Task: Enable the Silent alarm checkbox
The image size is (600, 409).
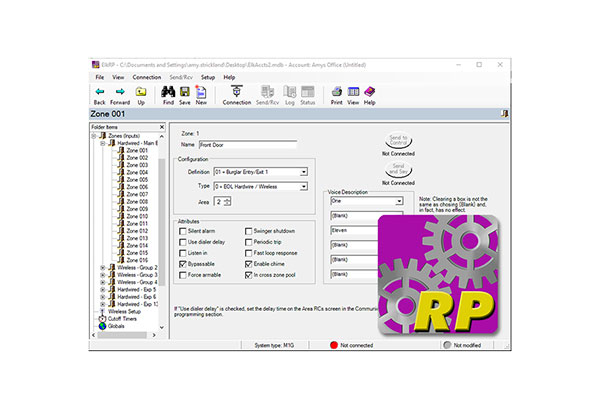Action: (183, 231)
